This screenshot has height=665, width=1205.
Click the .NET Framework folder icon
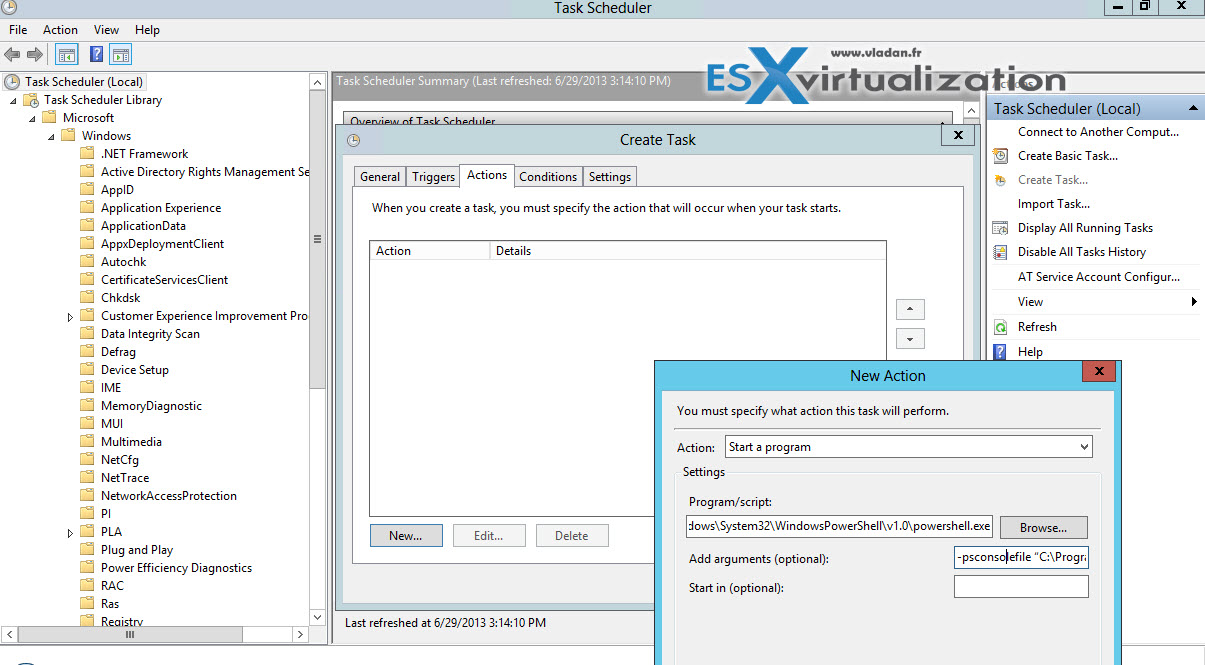(x=87, y=154)
